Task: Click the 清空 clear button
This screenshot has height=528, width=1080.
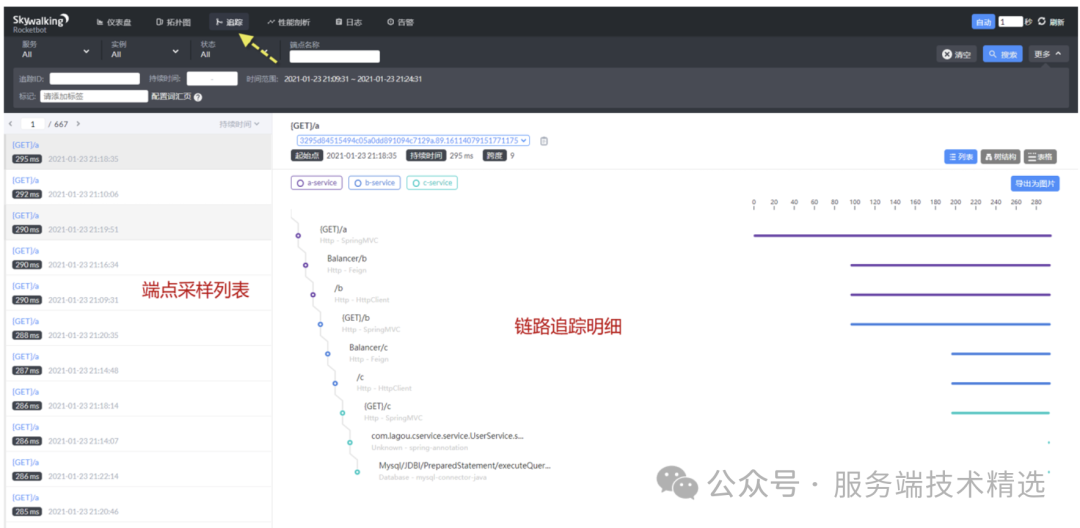Action: tap(956, 54)
